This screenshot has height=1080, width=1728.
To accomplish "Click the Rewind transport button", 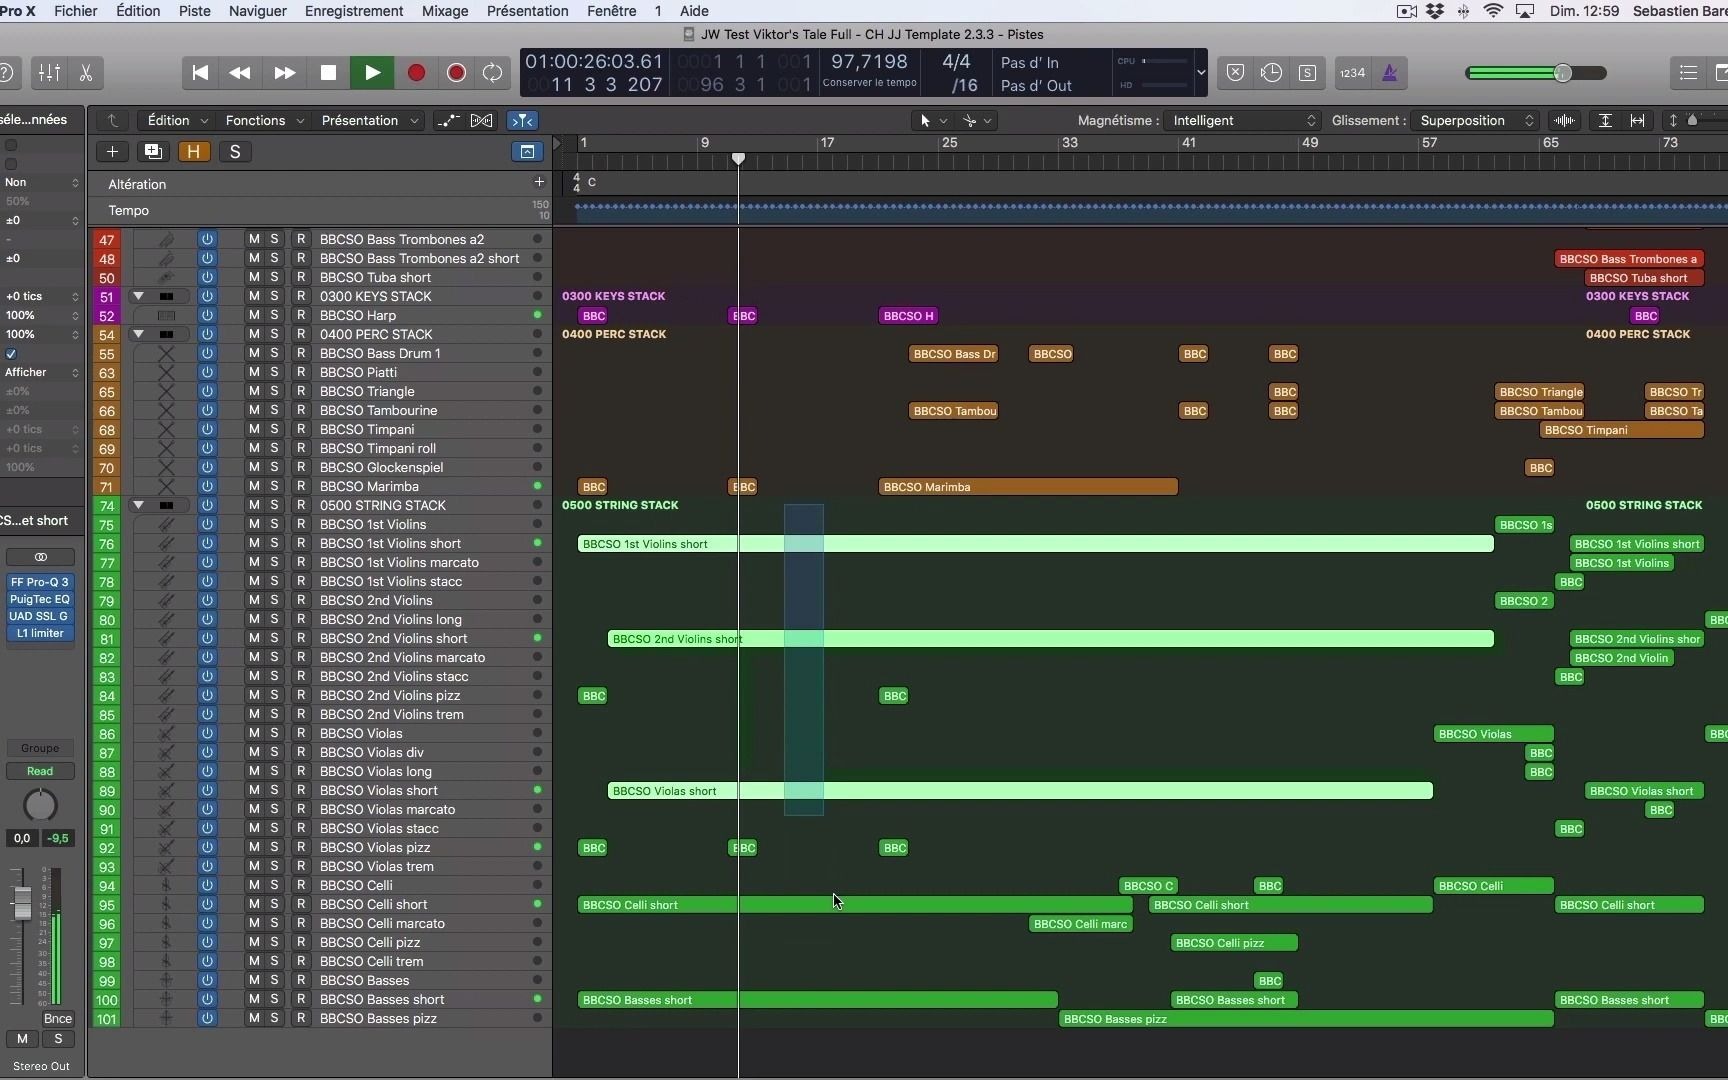I will pyautogui.click(x=240, y=73).
